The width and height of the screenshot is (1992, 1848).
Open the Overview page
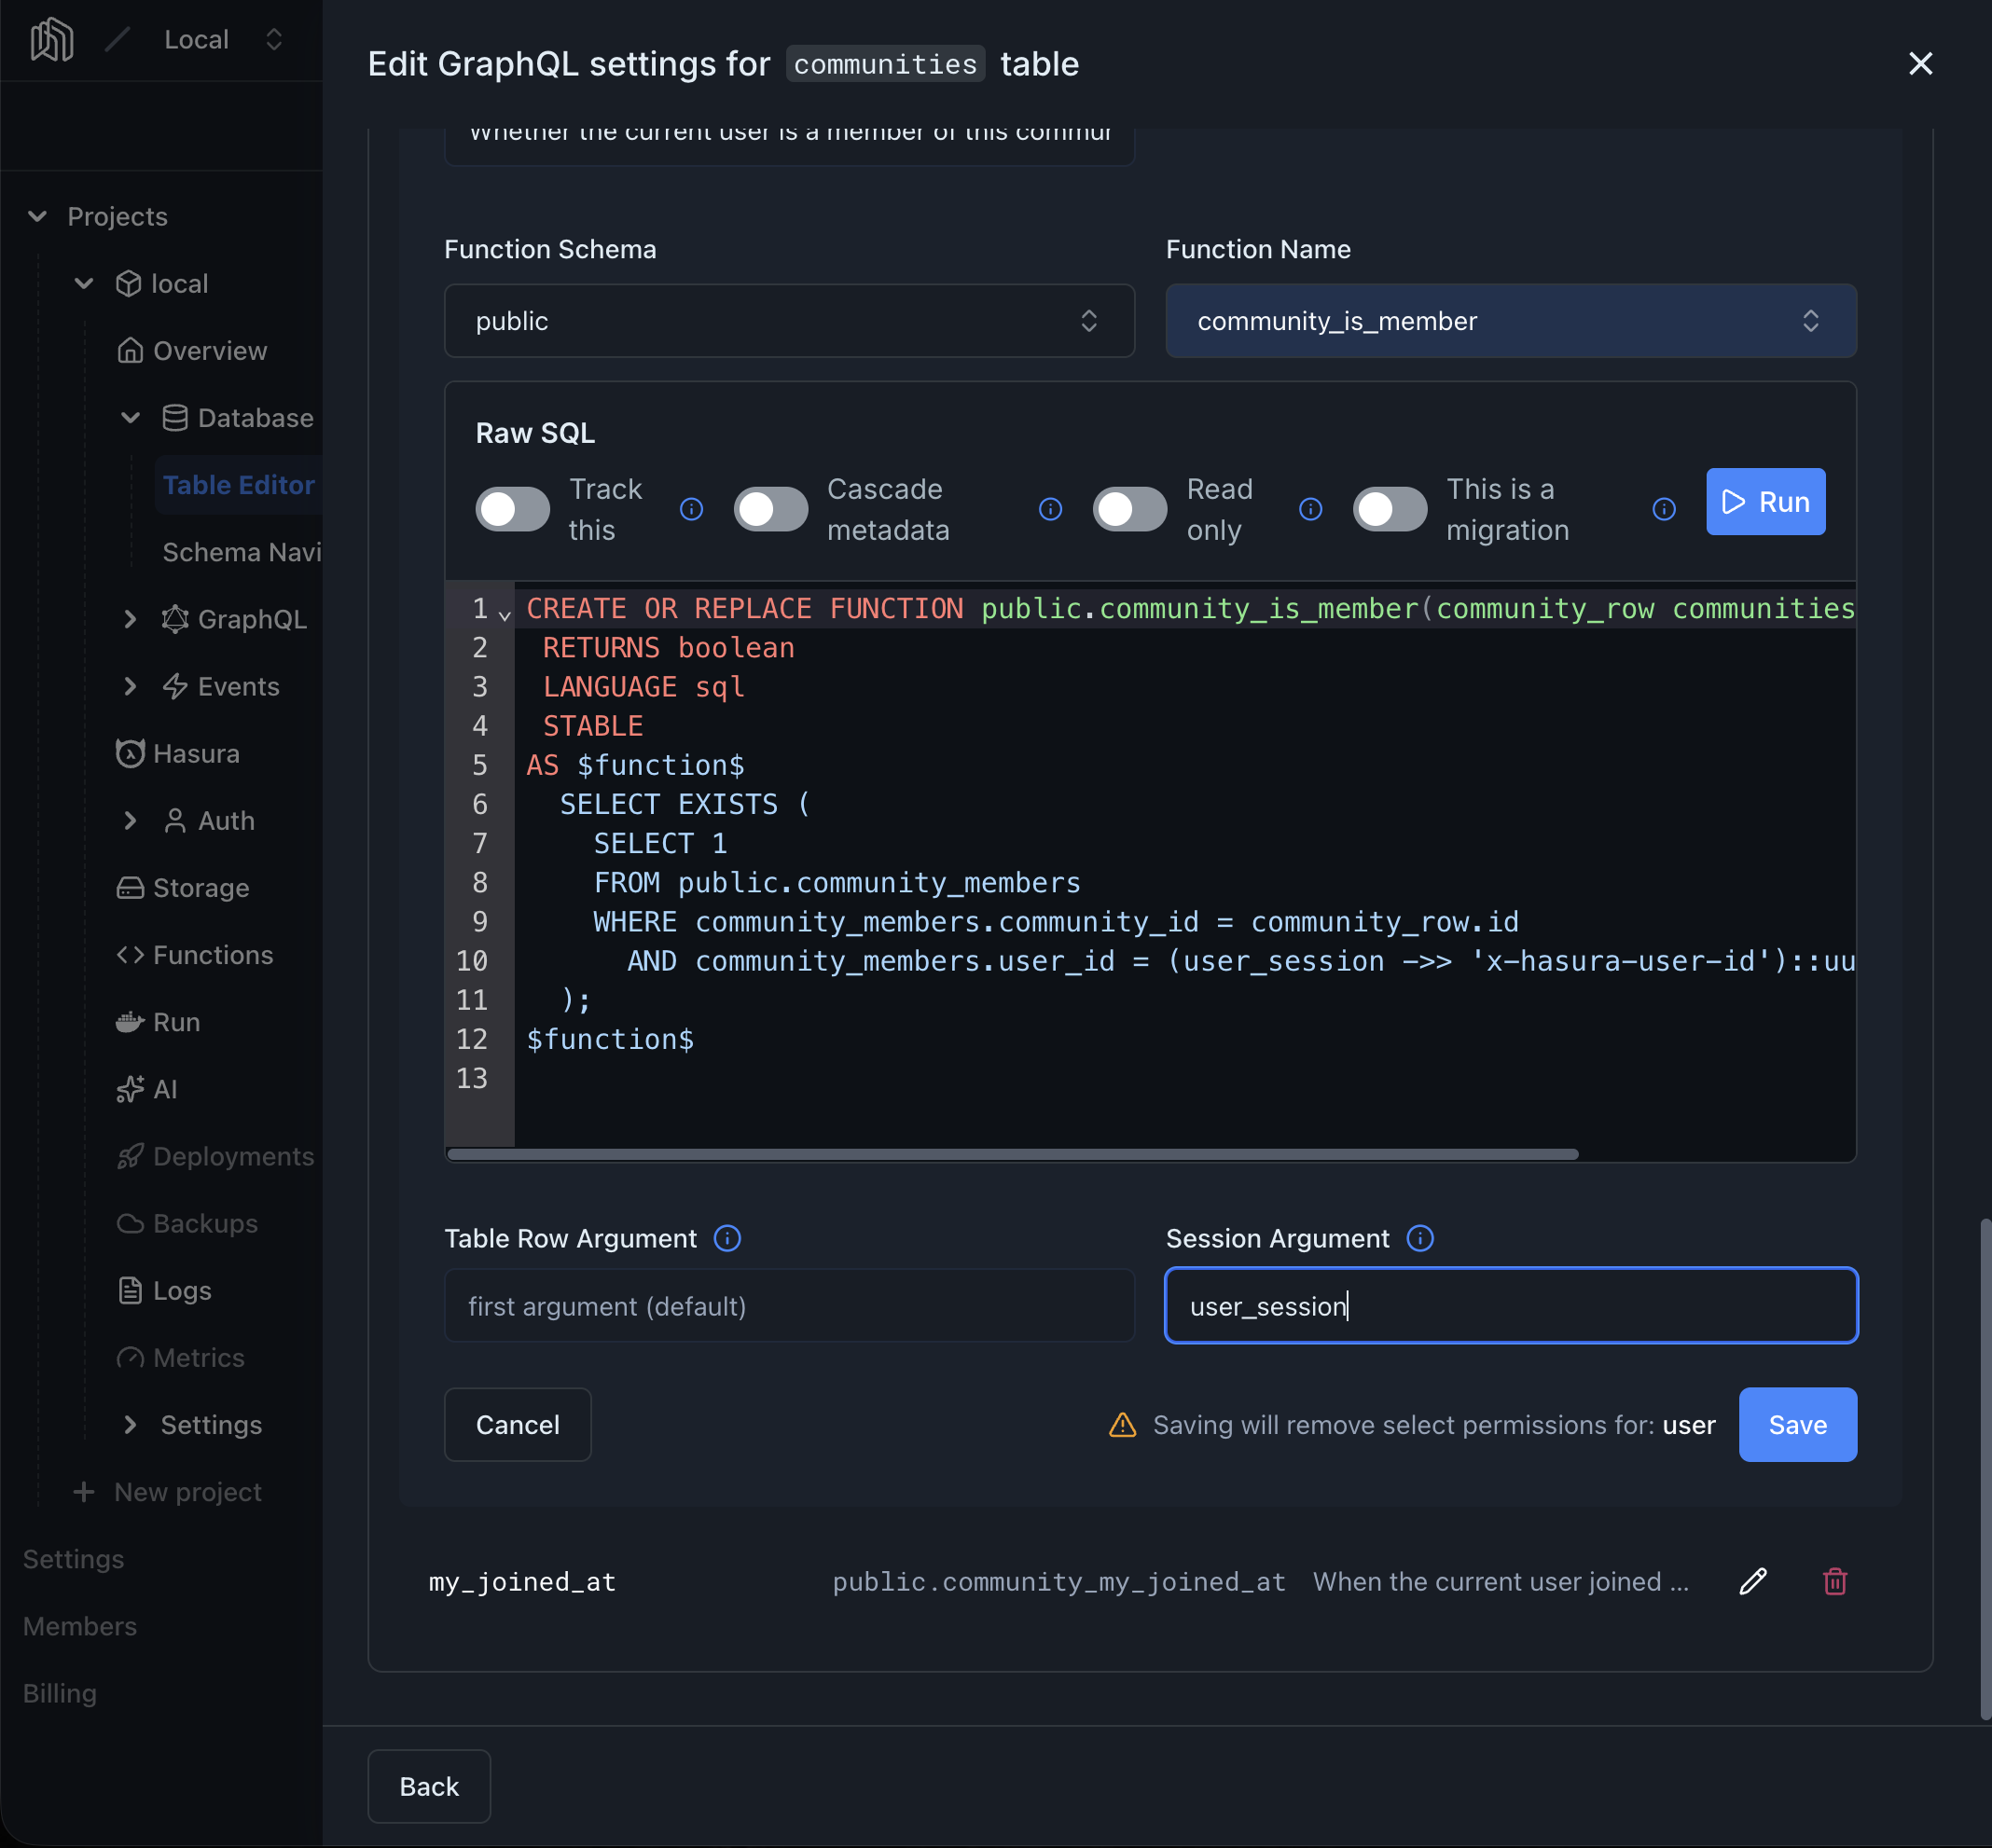click(192, 350)
